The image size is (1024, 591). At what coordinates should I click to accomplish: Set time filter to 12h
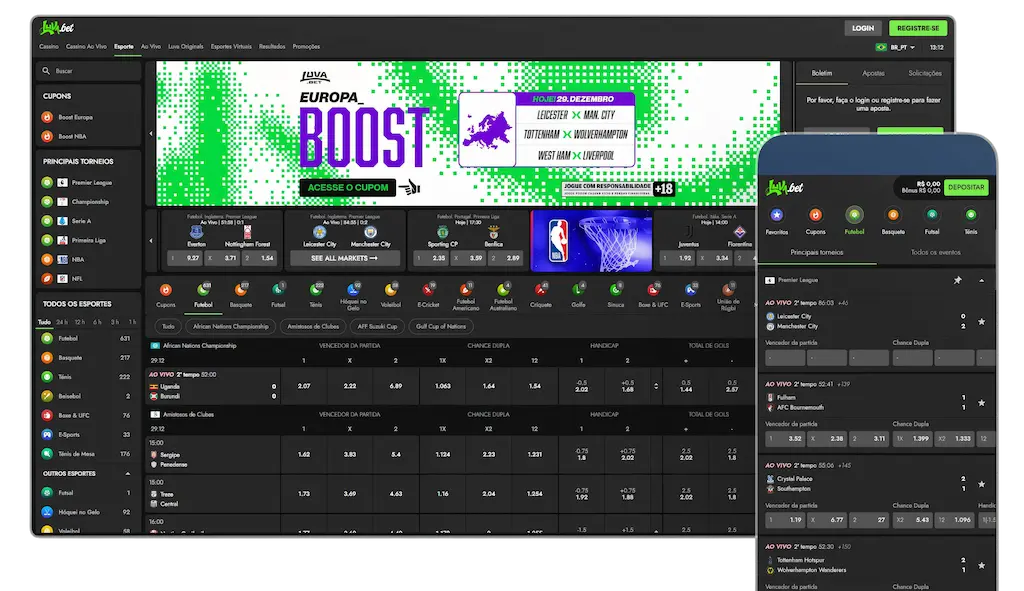tap(80, 322)
